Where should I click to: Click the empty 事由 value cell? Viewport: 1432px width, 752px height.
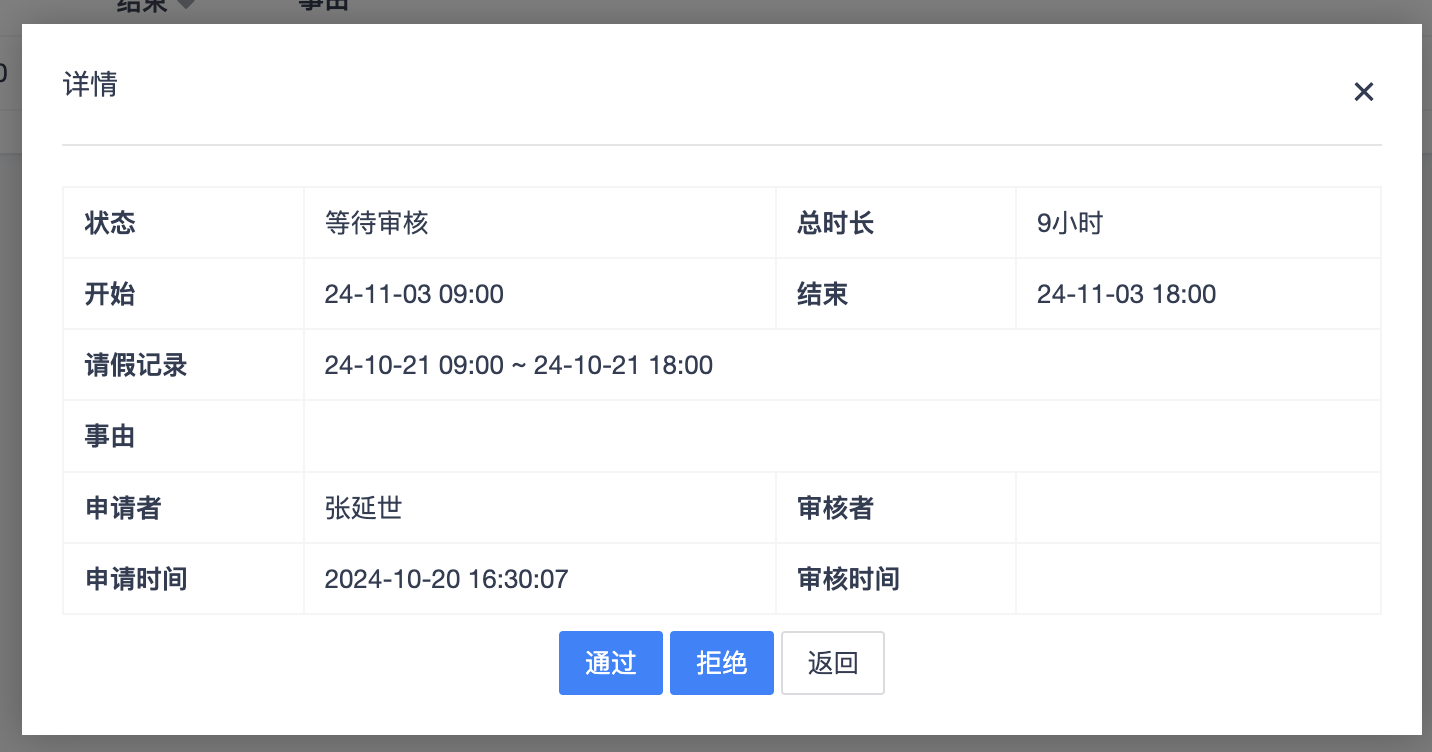pyautogui.click(x=841, y=436)
